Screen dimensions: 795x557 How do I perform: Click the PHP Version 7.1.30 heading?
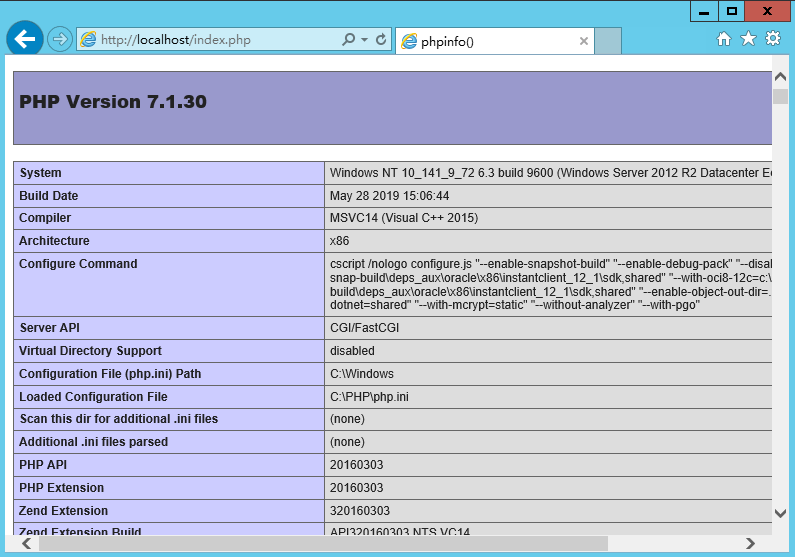pyautogui.click(x=113, y=102)
